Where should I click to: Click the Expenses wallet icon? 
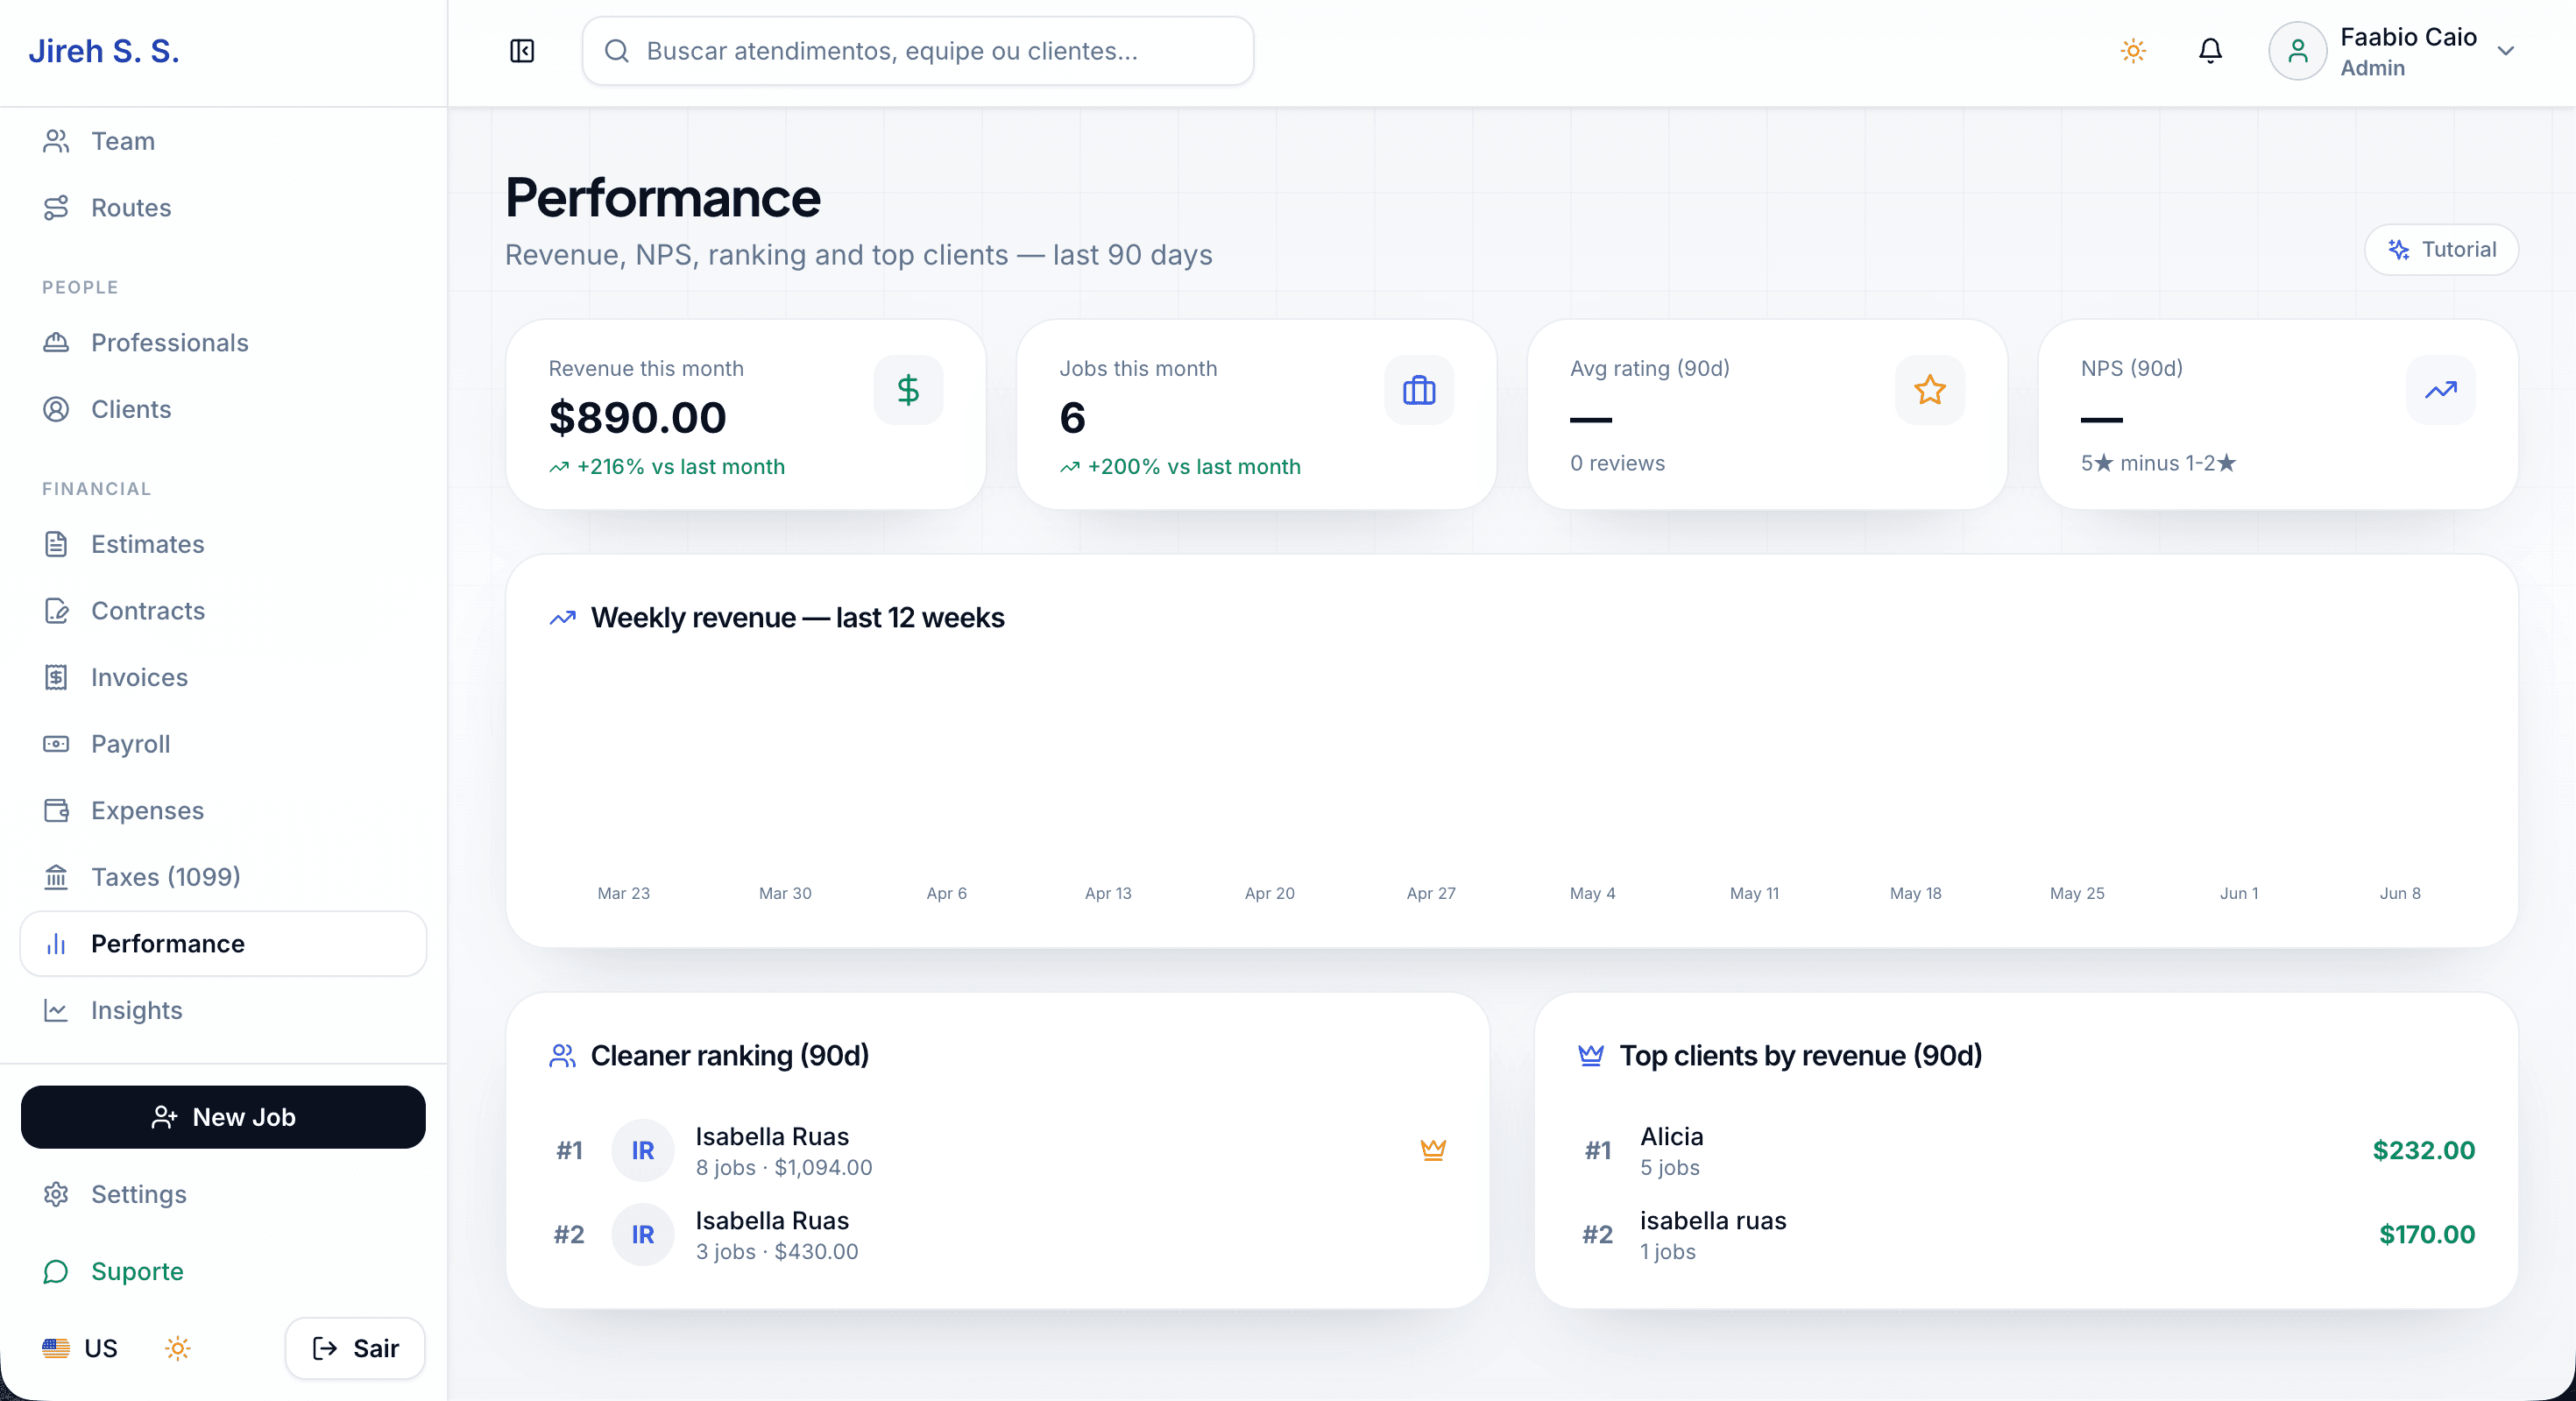56,810
